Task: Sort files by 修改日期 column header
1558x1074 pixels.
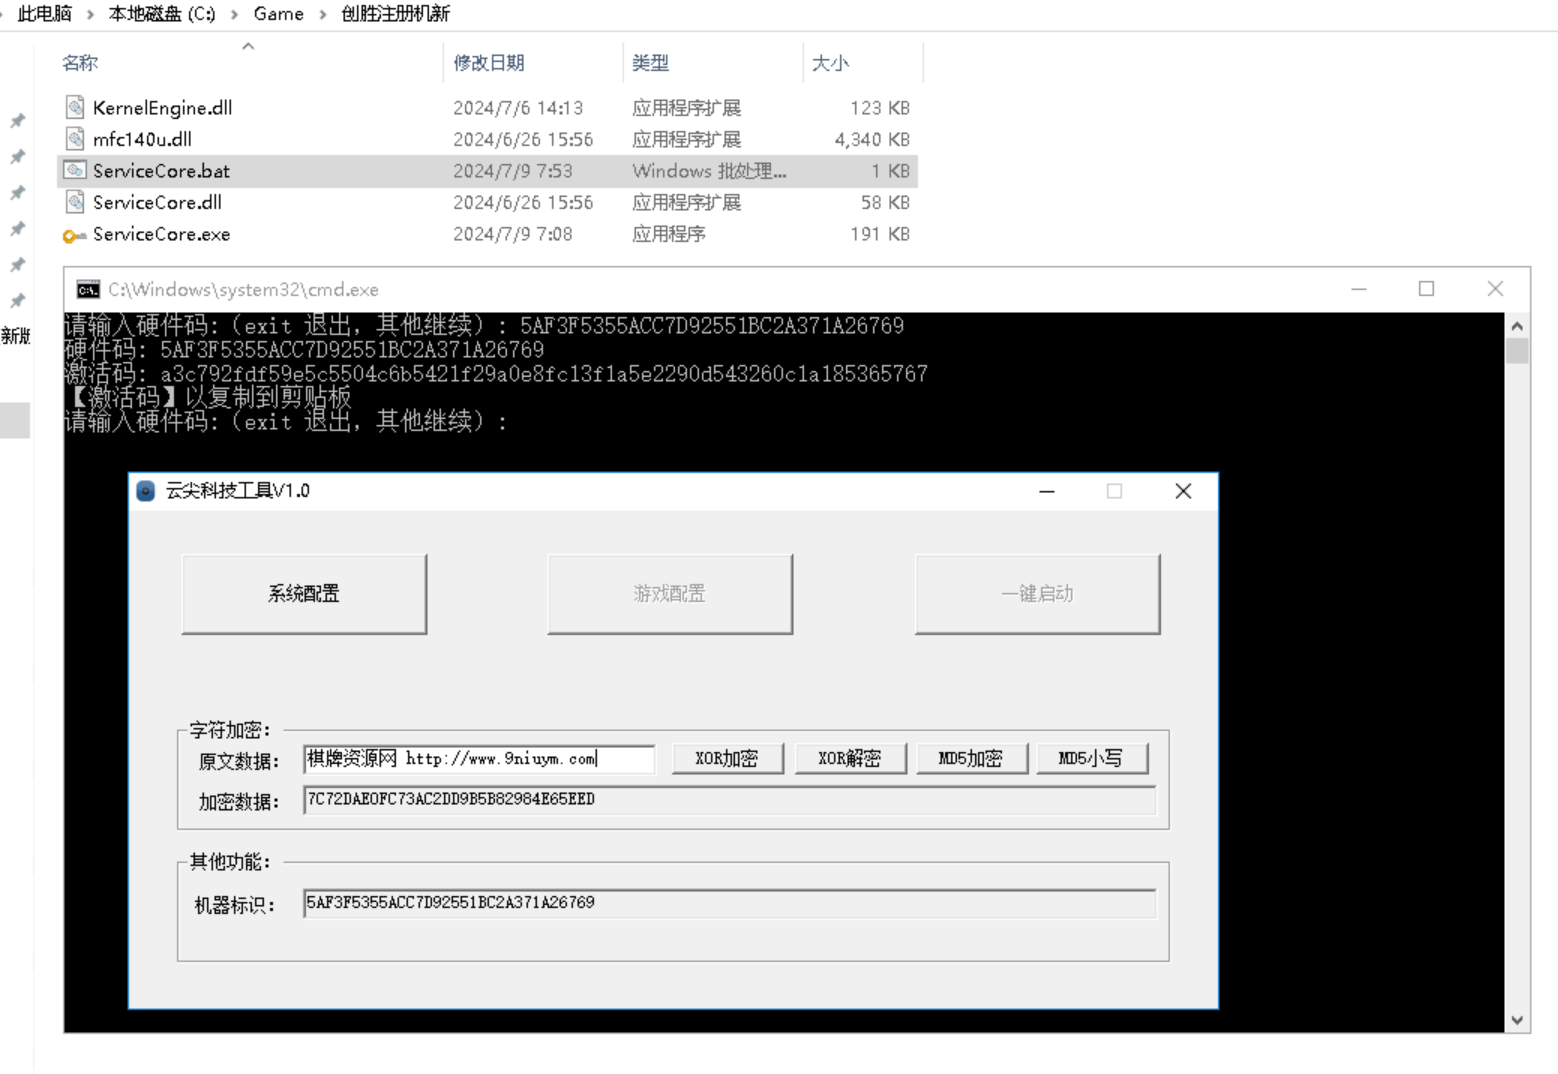Action: [x=489, y=63]
